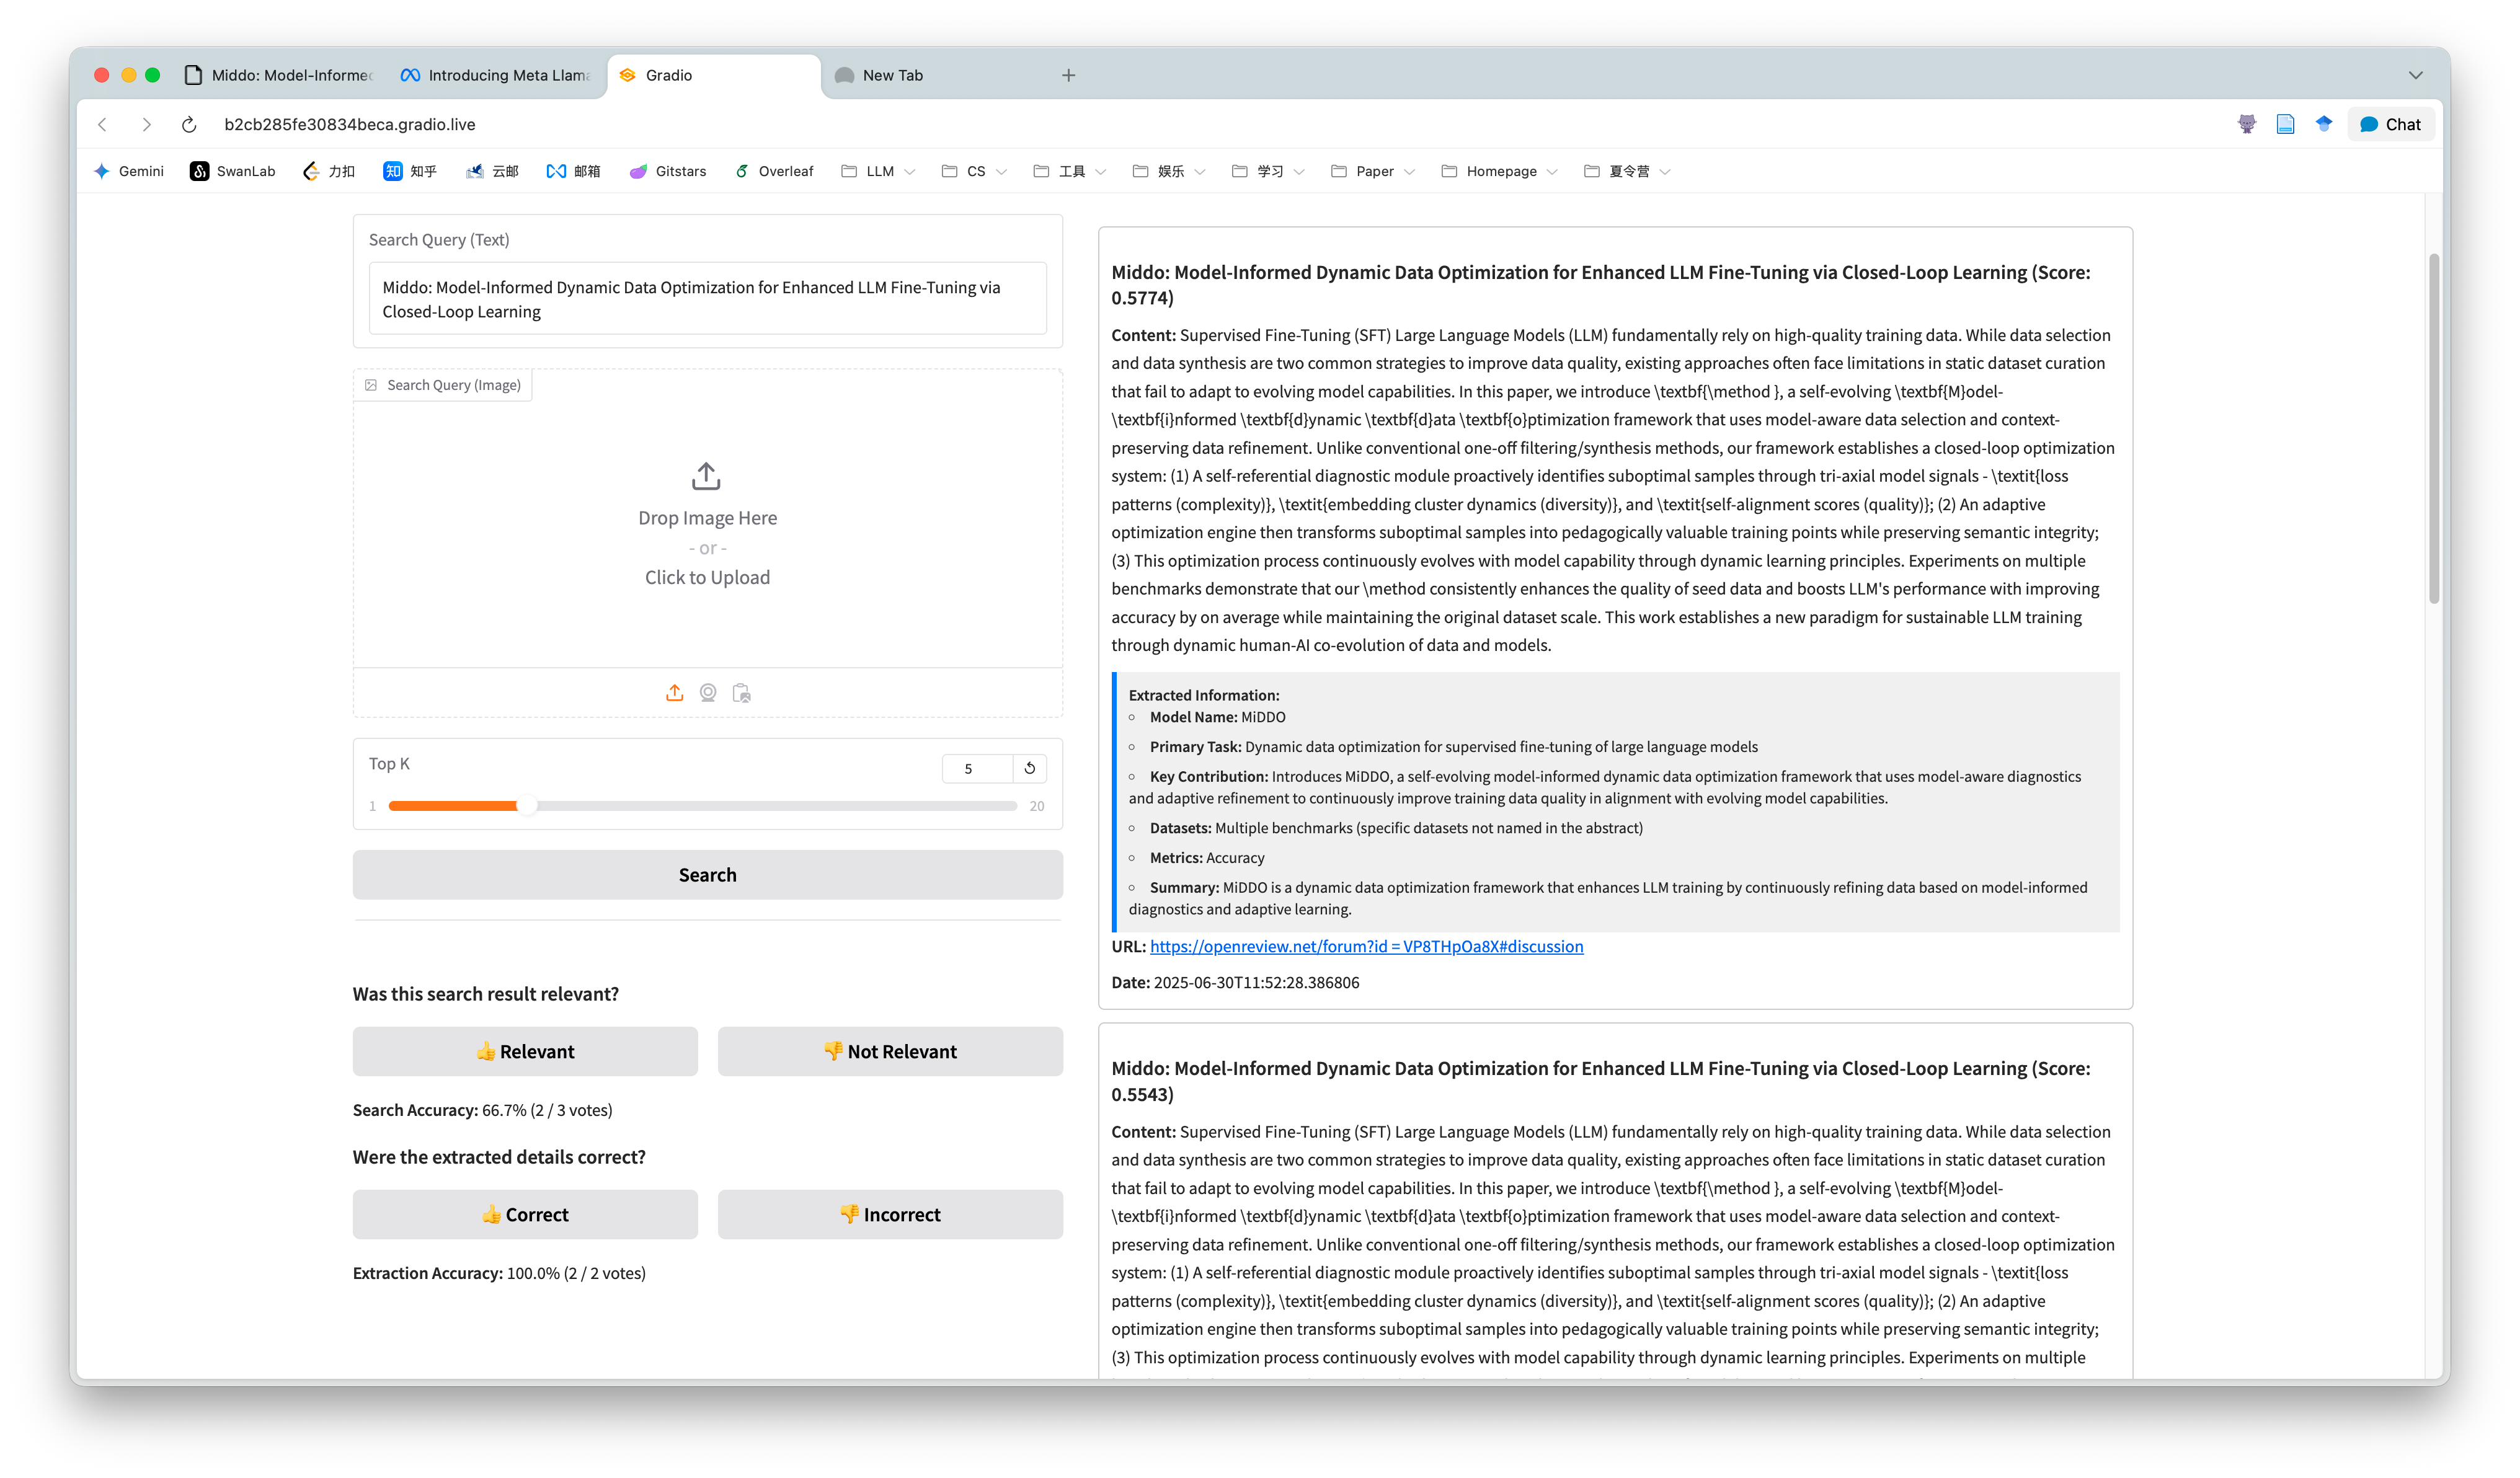Open the tab list chevron
This screenshot has height=1478, width=2520.
pos(2415,75)
